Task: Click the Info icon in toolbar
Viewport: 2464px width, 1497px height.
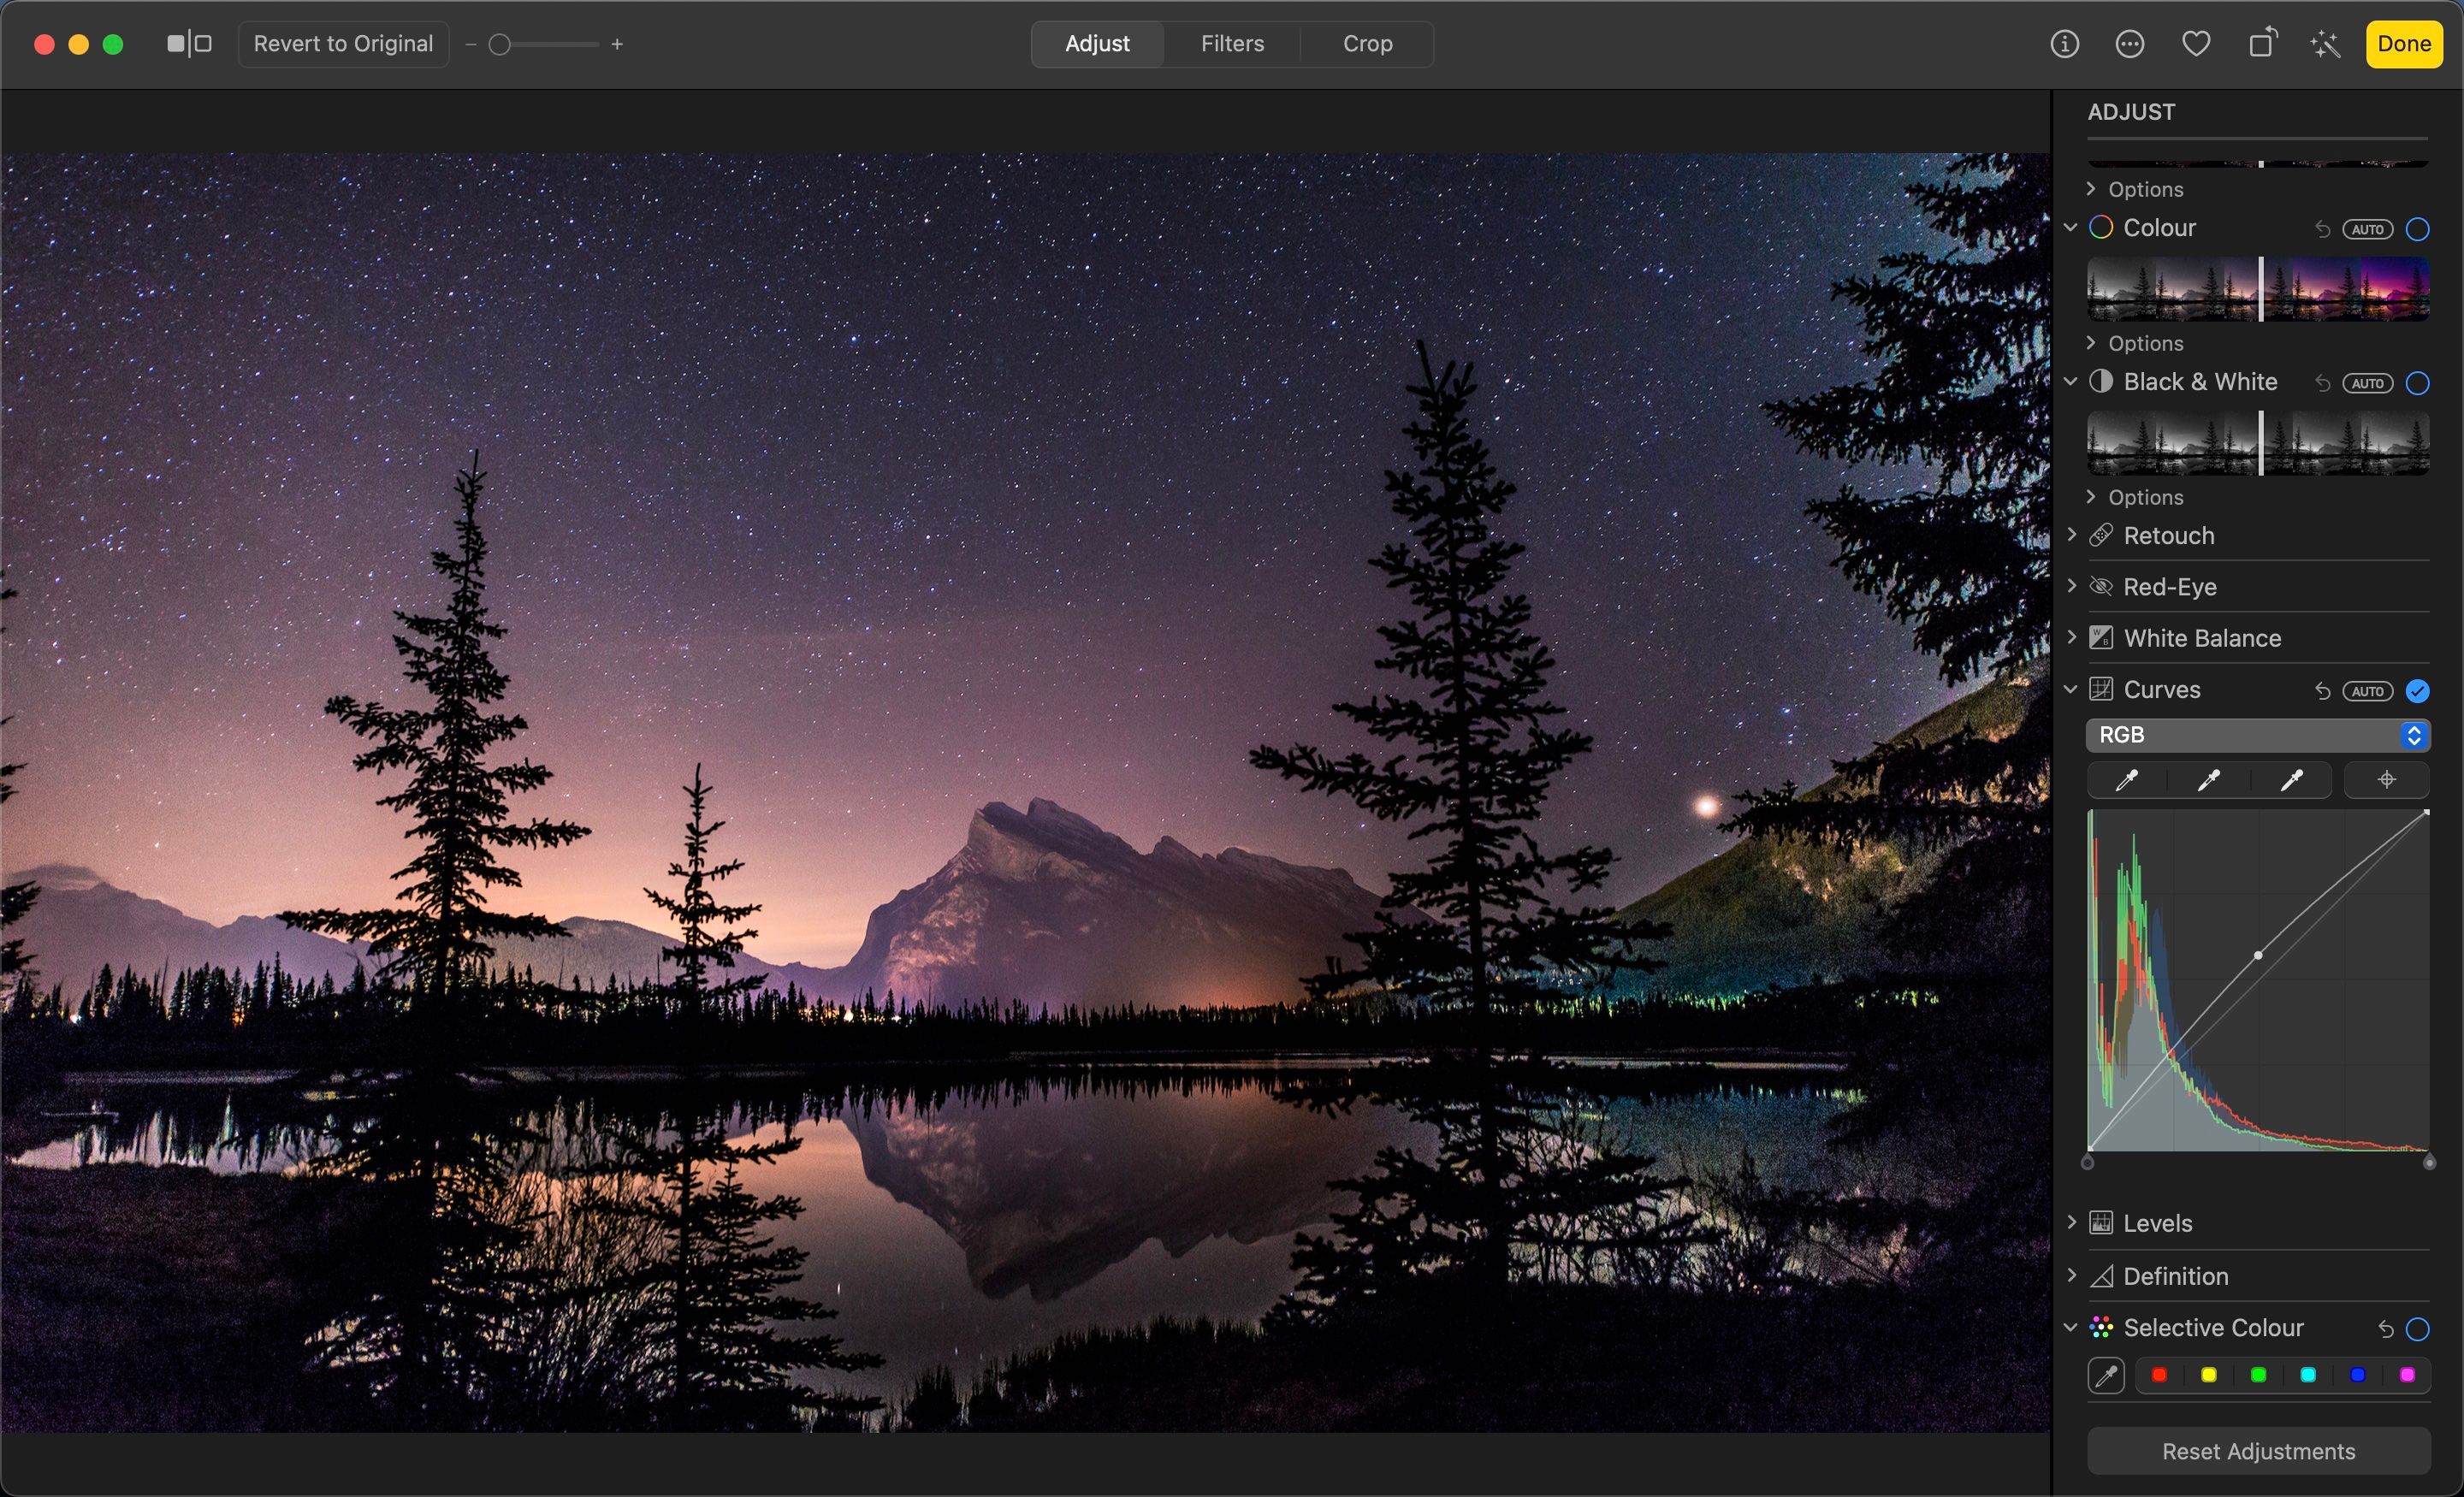Action: tap(2064, 44)
